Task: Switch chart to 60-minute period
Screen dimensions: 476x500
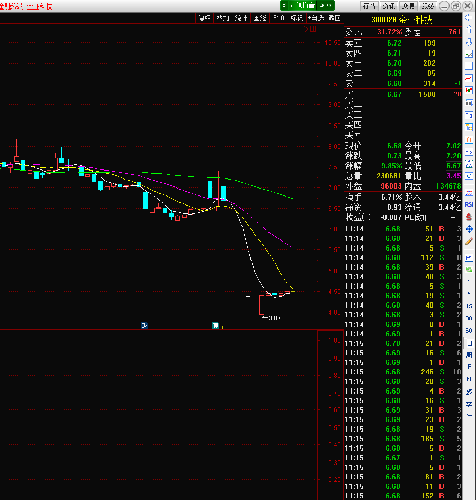Action: coord(469,330)
